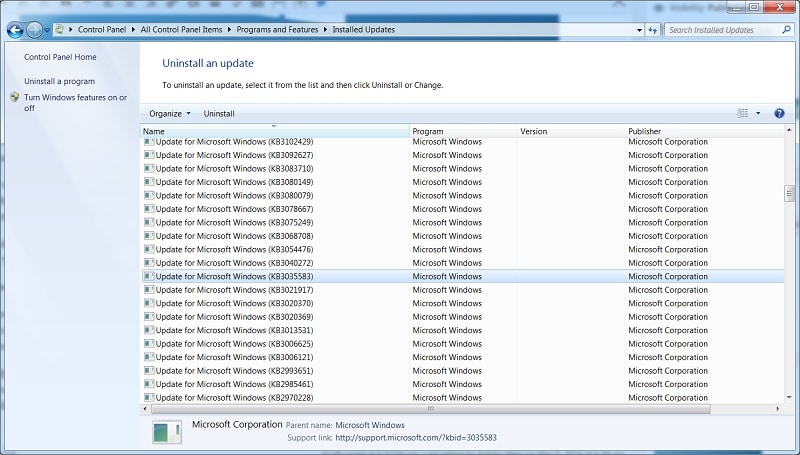Expand arrow after All Control Panel Items
Screen dimensions: 800x455
(229, 30)
